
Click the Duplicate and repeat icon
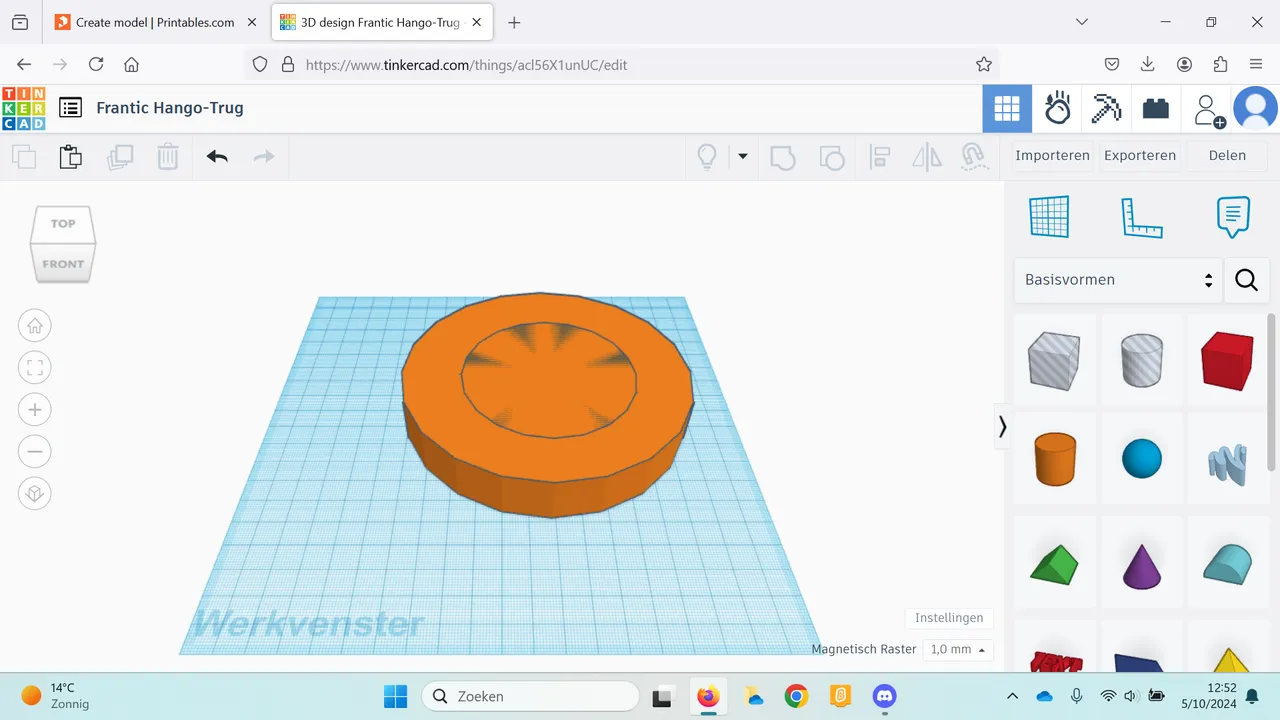120,157
